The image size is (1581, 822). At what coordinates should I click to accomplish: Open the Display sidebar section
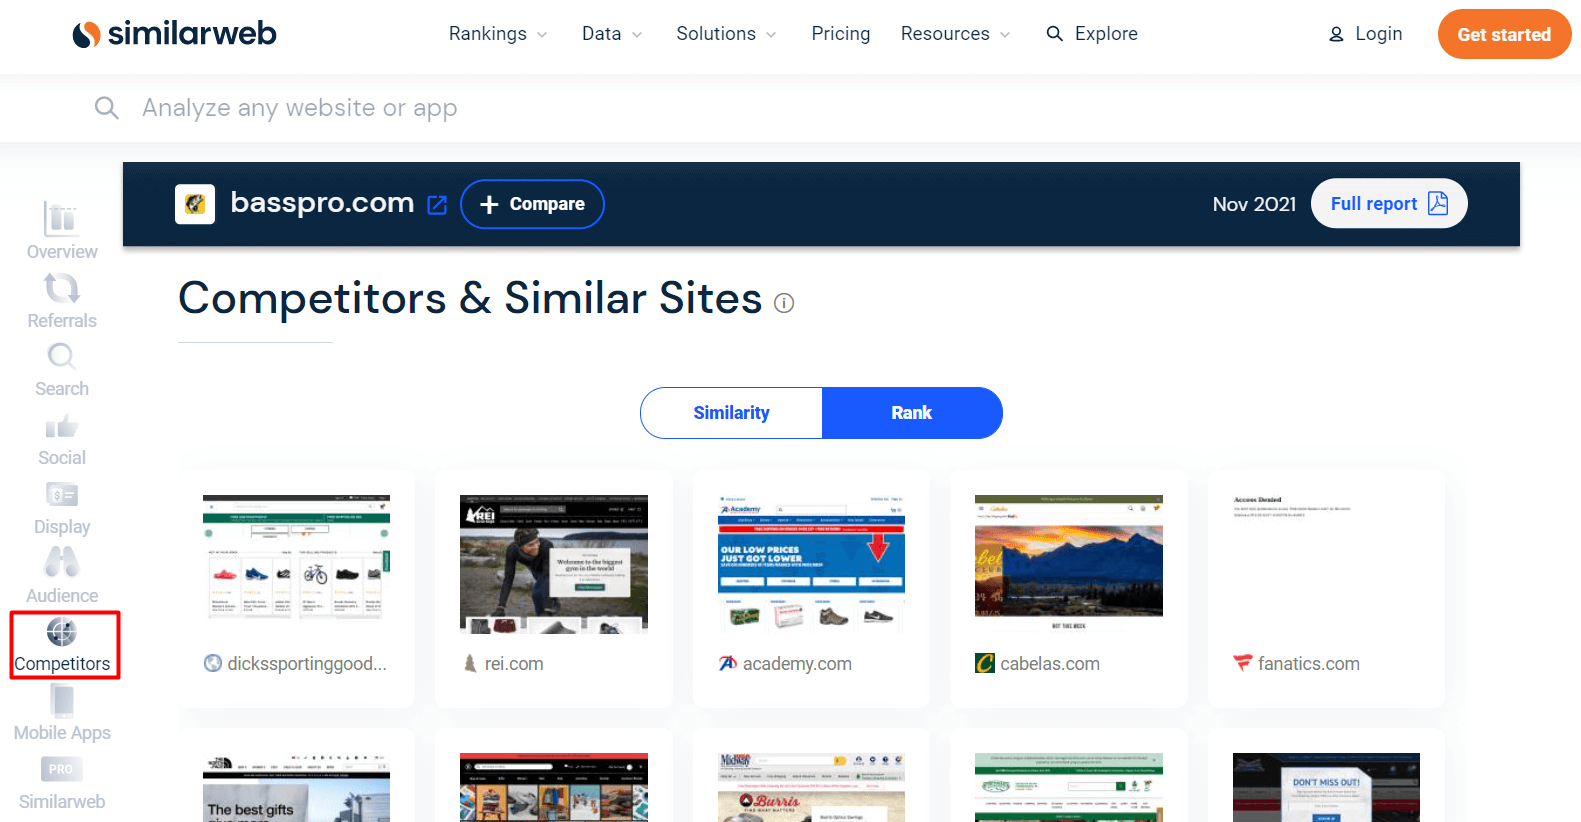pyautogui.click(x=61, y=509)
